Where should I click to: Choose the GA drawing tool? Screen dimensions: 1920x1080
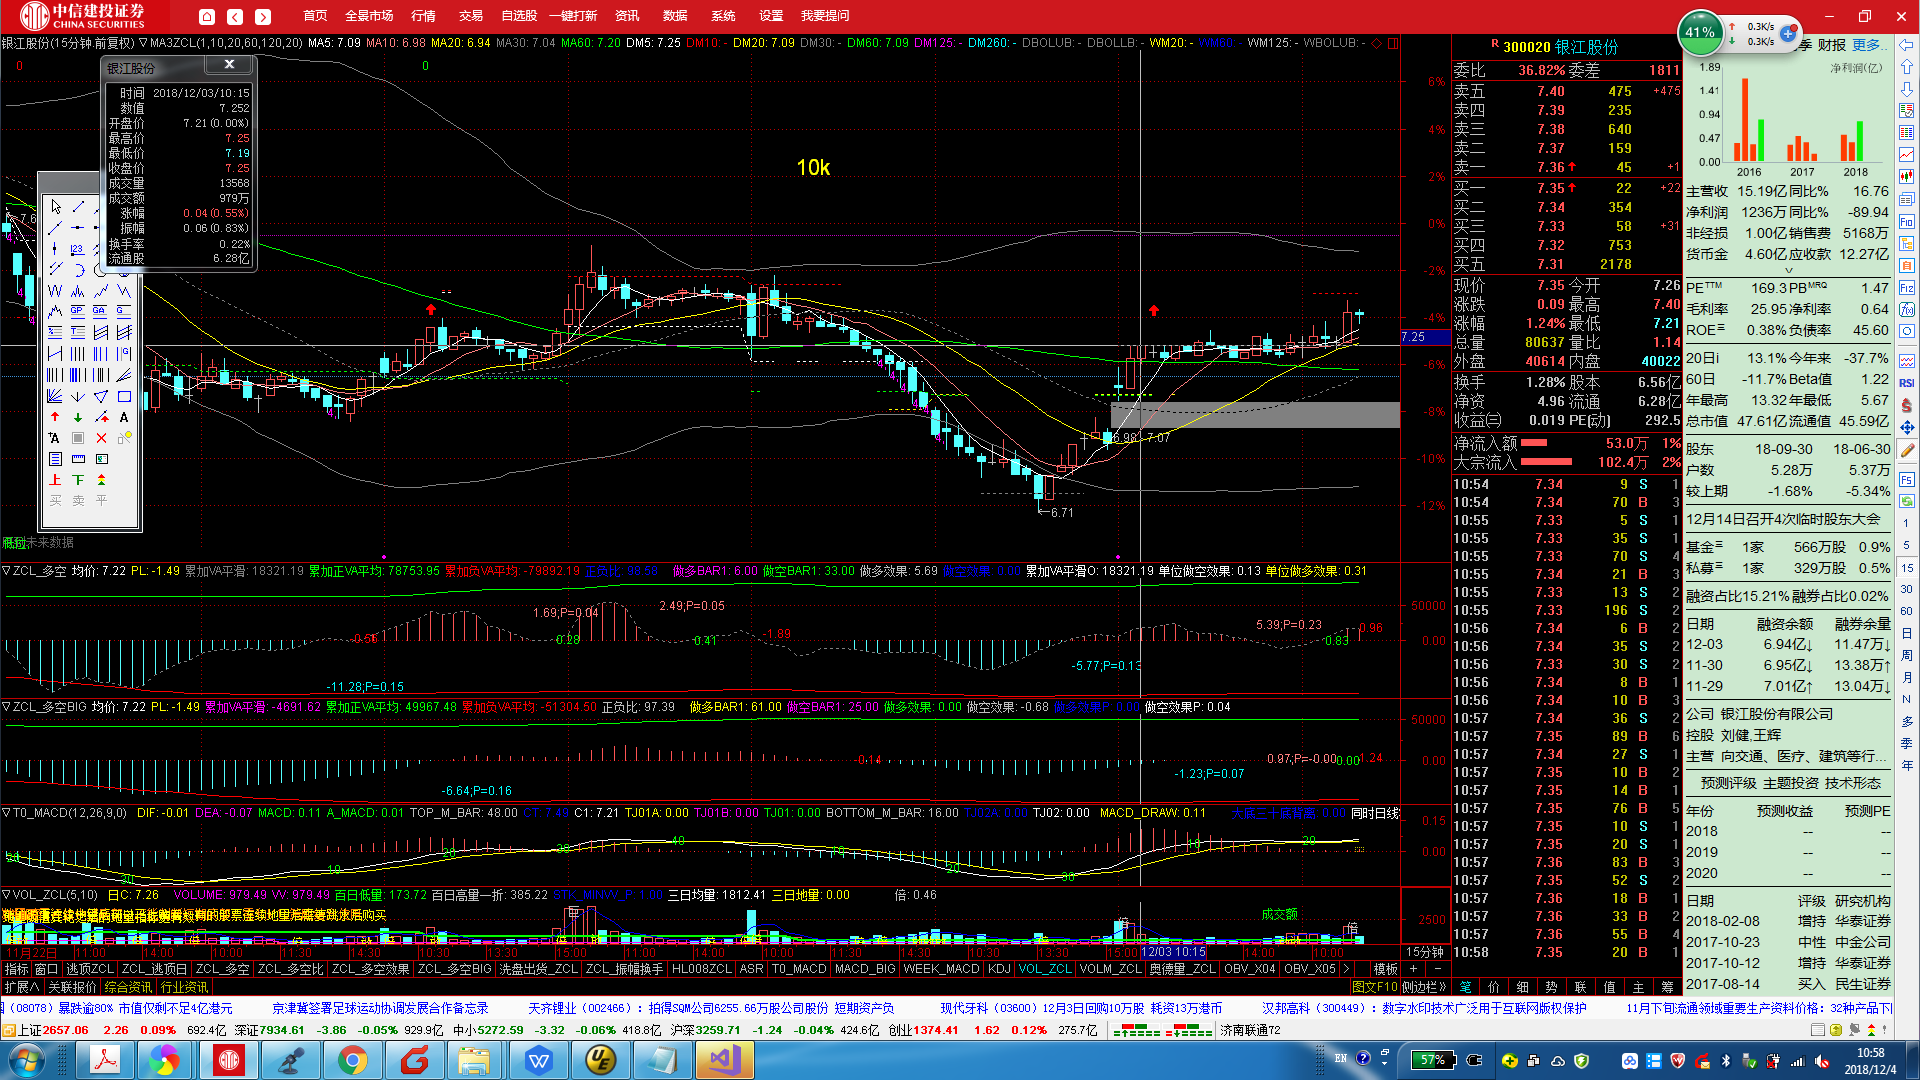click(100, 311)
